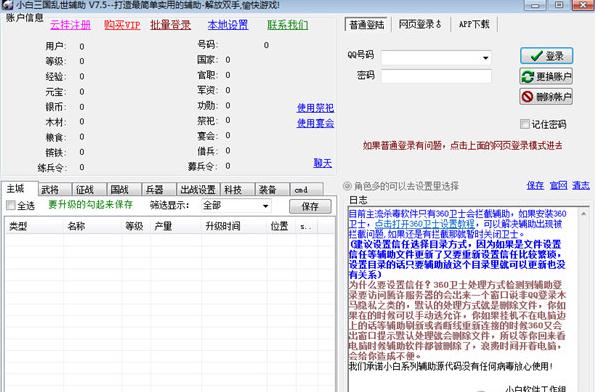
Task: Open the 聊天 link
Action: coord(323,163)
